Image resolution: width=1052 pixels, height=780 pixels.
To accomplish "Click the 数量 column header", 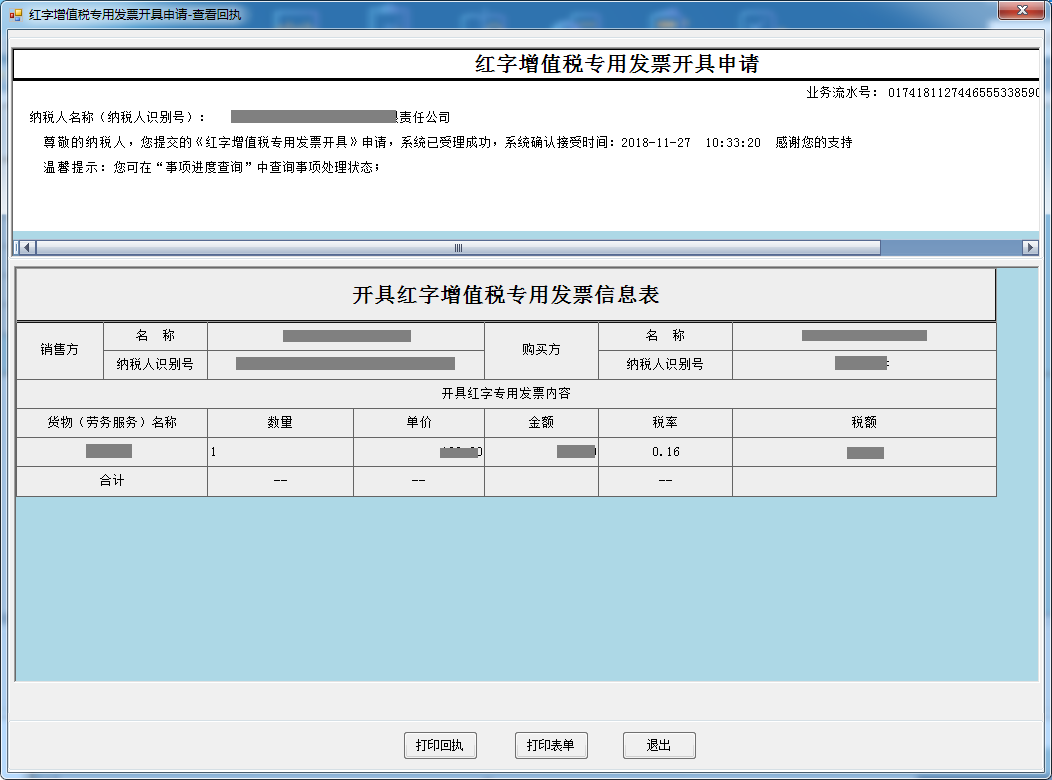I will coord(280,423).
